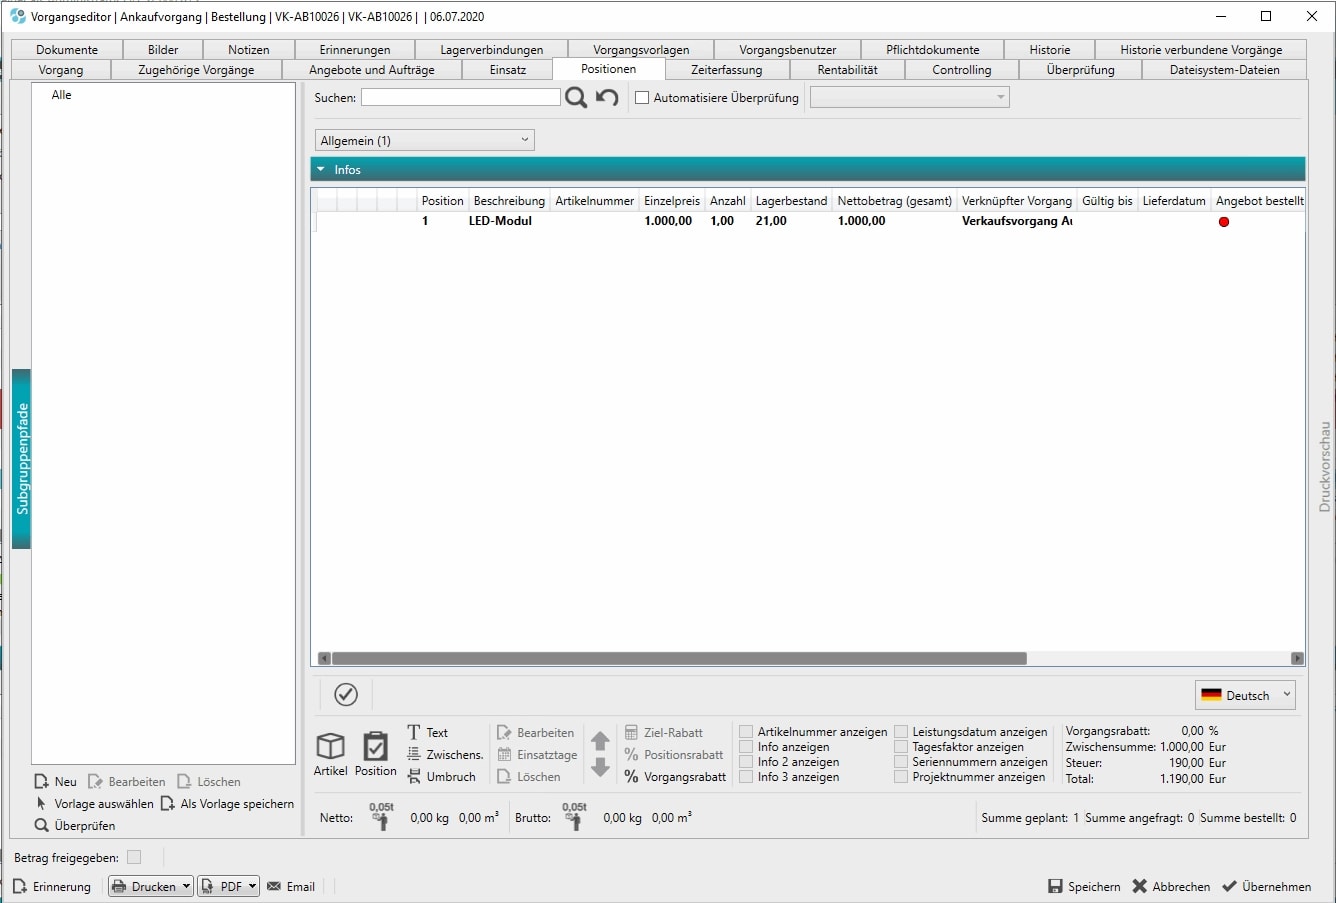Open the Allgemein (1) dropdown
The image size is (1336, 903).
(x=424, y=140)
